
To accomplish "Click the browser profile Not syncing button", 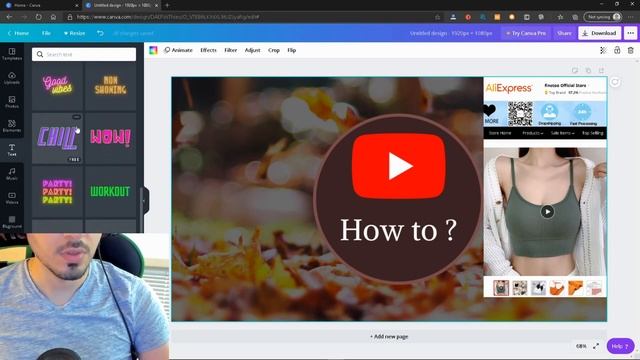I will tap(603, 17).
